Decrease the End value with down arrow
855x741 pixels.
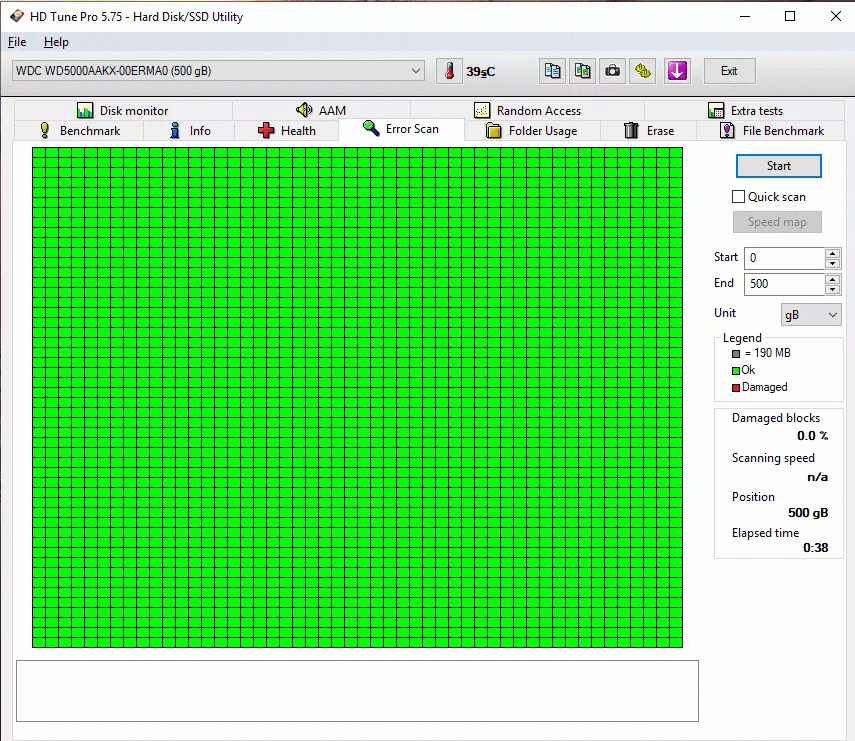click(x=832, y=289)
